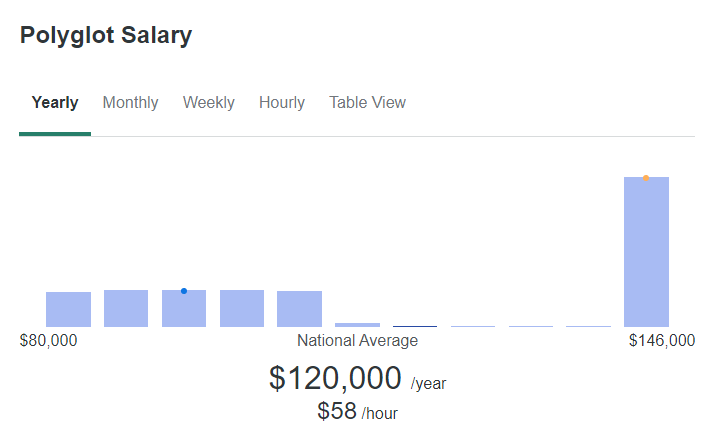The width and height of the screenshot is (717, 437).
Task: Click the third bar with blue marker
Action: 184,309
